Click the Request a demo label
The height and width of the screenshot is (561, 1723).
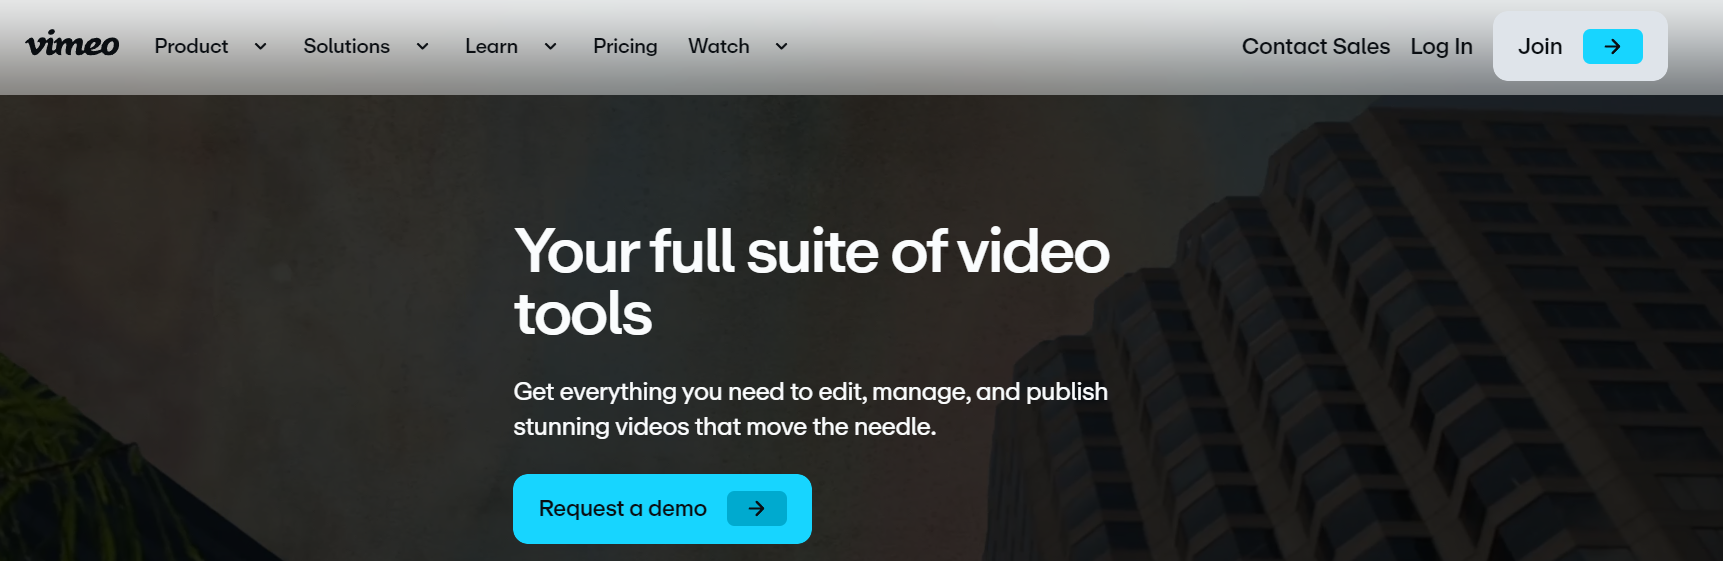(622, 508)
